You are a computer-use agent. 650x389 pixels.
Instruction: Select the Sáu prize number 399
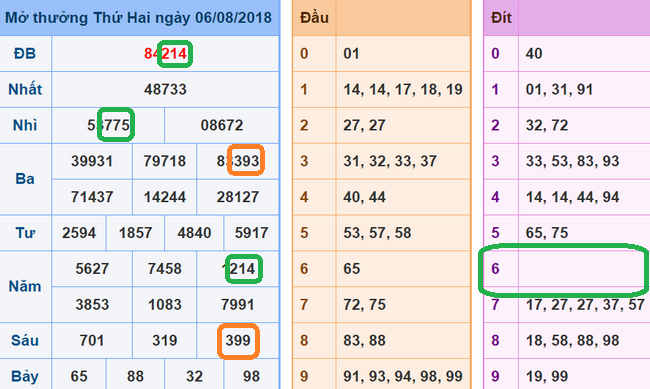(238, 340)
